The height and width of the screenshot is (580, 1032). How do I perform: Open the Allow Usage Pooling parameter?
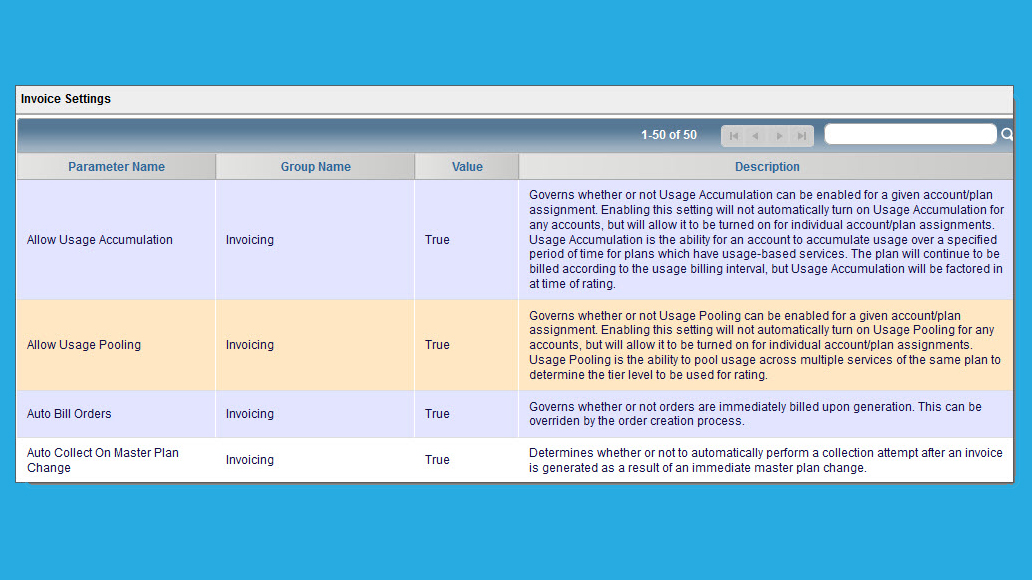[x=84, y=344]
